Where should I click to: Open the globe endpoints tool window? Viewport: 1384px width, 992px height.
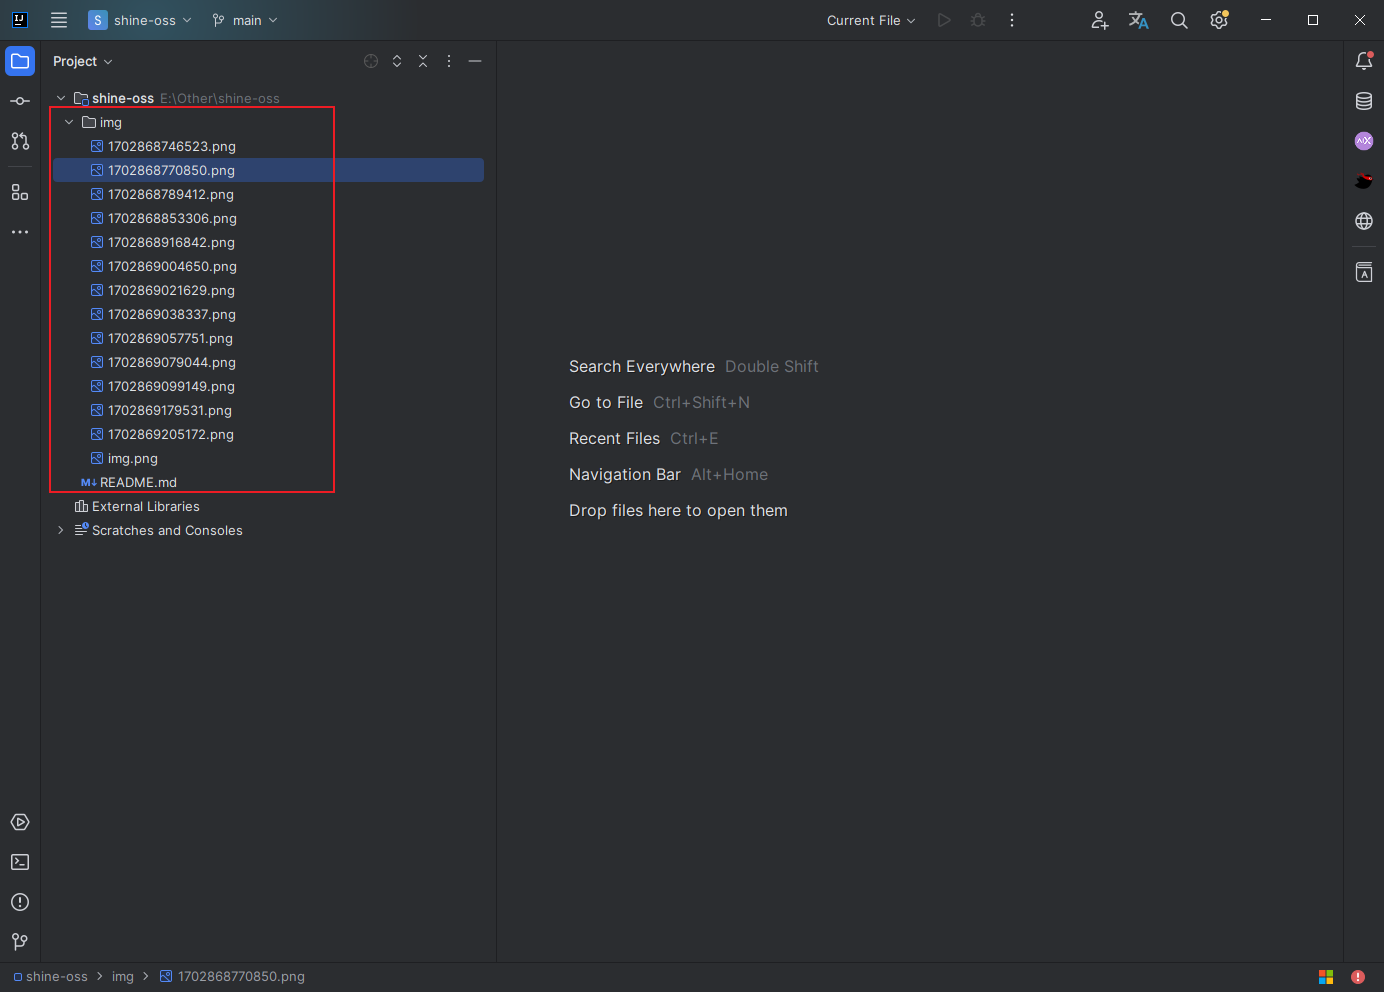point(1364,221)
